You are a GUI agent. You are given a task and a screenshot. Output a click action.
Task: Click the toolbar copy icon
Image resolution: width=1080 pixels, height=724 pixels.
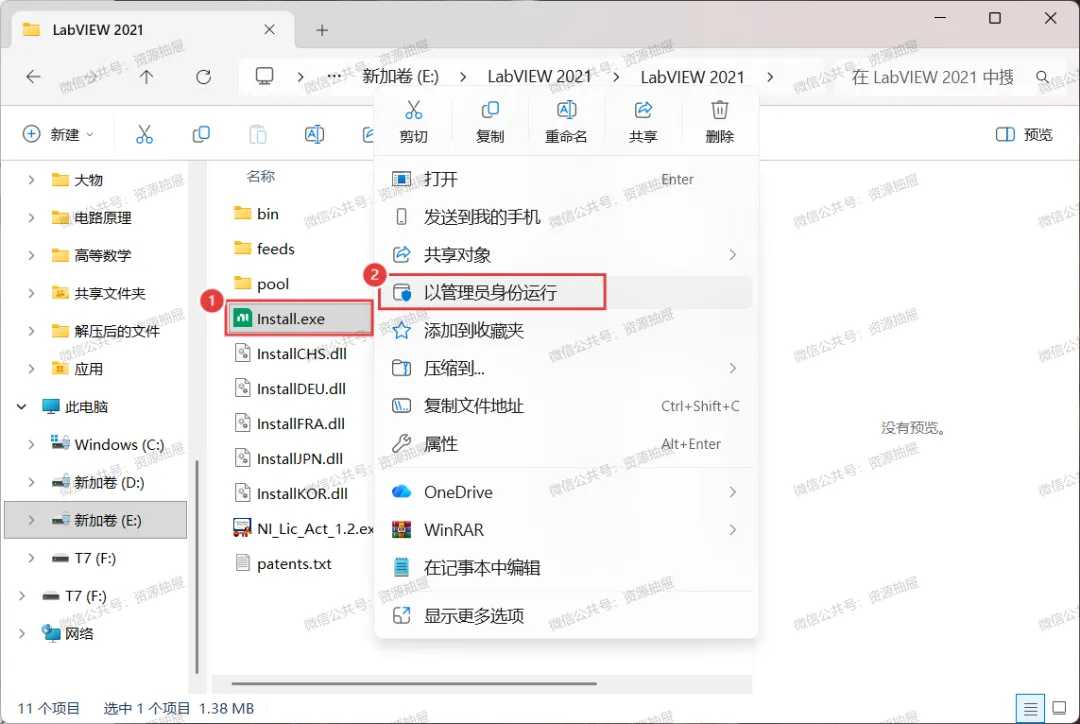(201, 134)
